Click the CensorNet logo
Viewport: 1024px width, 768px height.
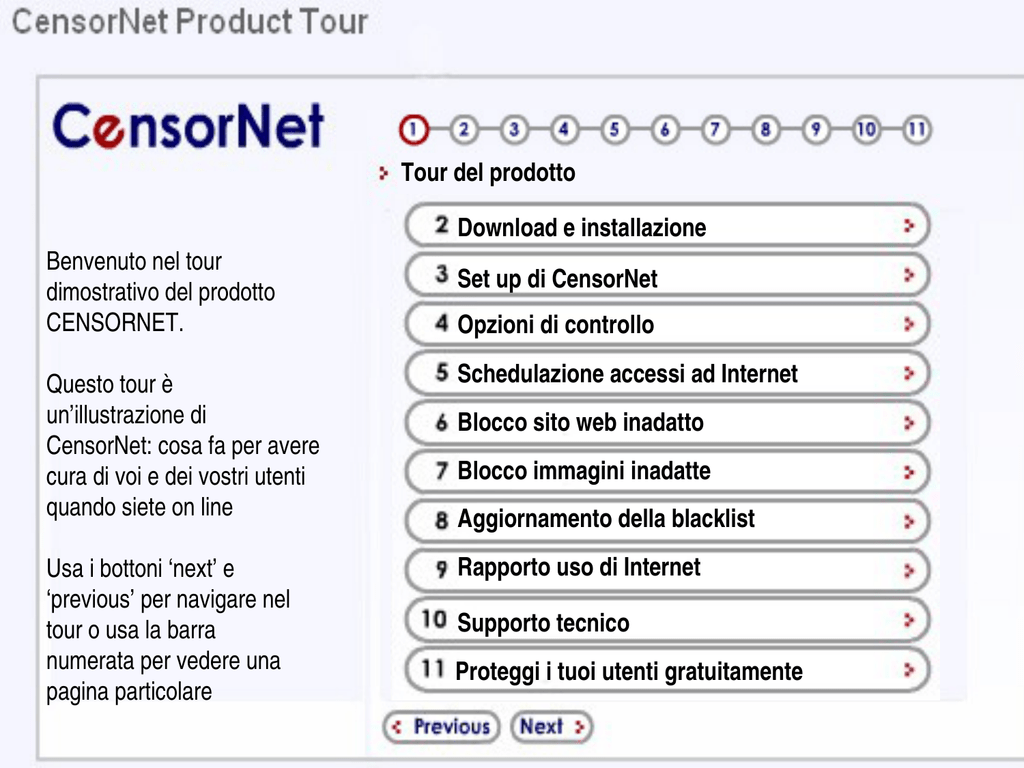[x=188, y=126]
